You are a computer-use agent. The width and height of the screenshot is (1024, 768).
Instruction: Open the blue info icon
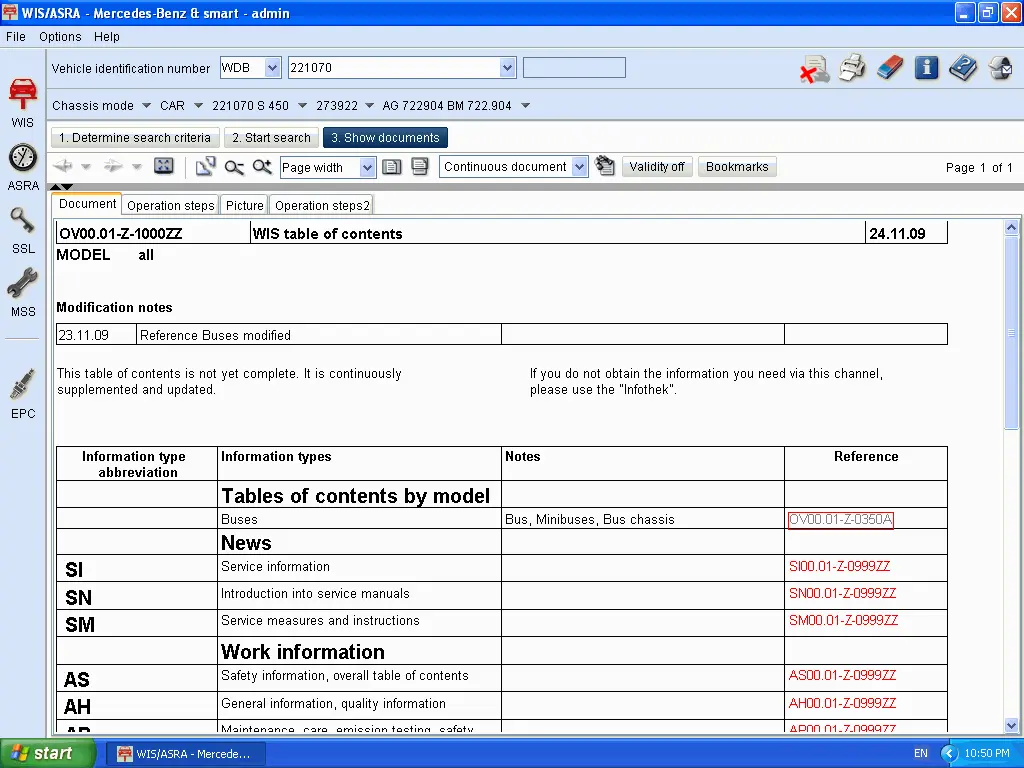(x=926, y=68)
